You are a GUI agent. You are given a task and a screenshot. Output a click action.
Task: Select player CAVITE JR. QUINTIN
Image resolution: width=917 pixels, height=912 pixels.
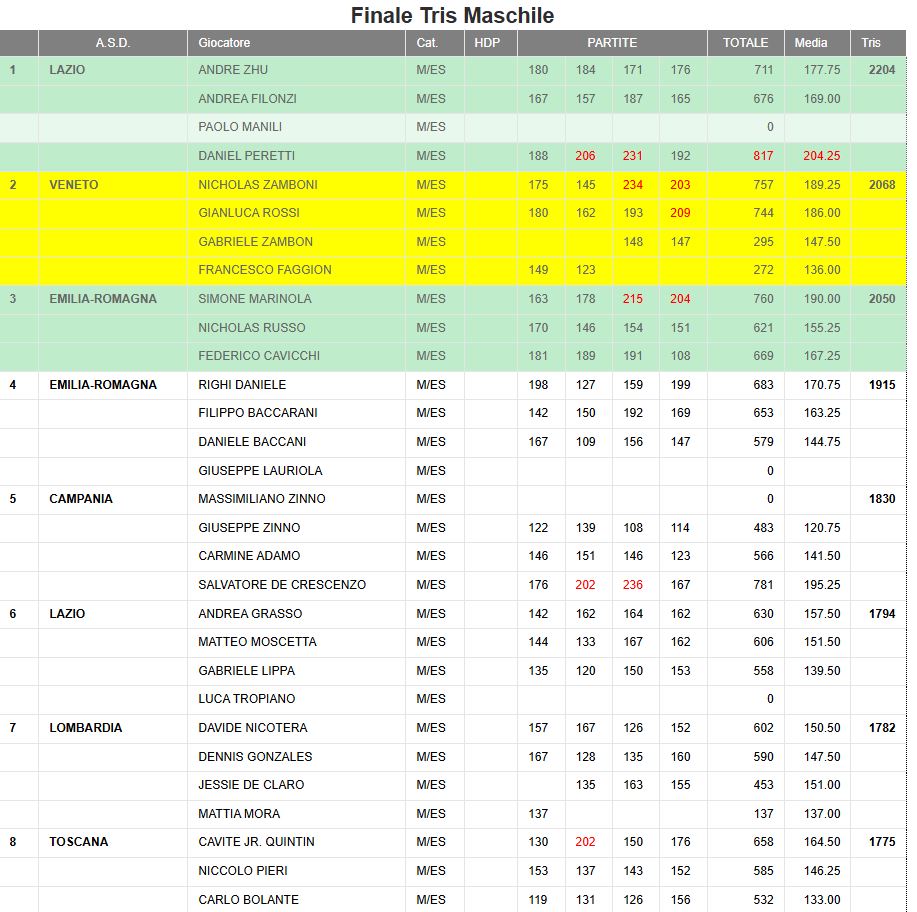click(256, 842)
